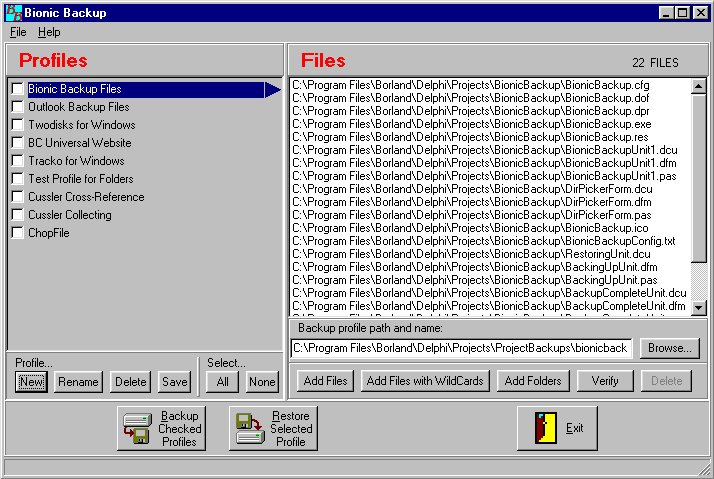Click the backup profile path text field

click(462, 348)
